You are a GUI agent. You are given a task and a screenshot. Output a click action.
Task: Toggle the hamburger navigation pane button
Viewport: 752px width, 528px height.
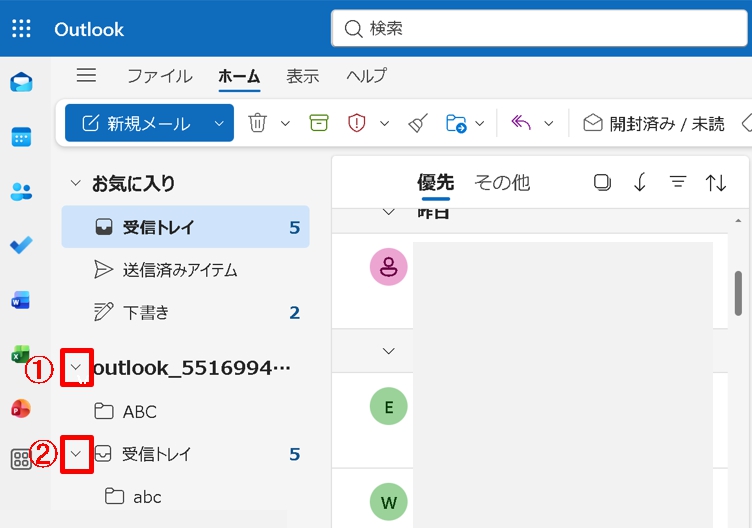[87, 76]
